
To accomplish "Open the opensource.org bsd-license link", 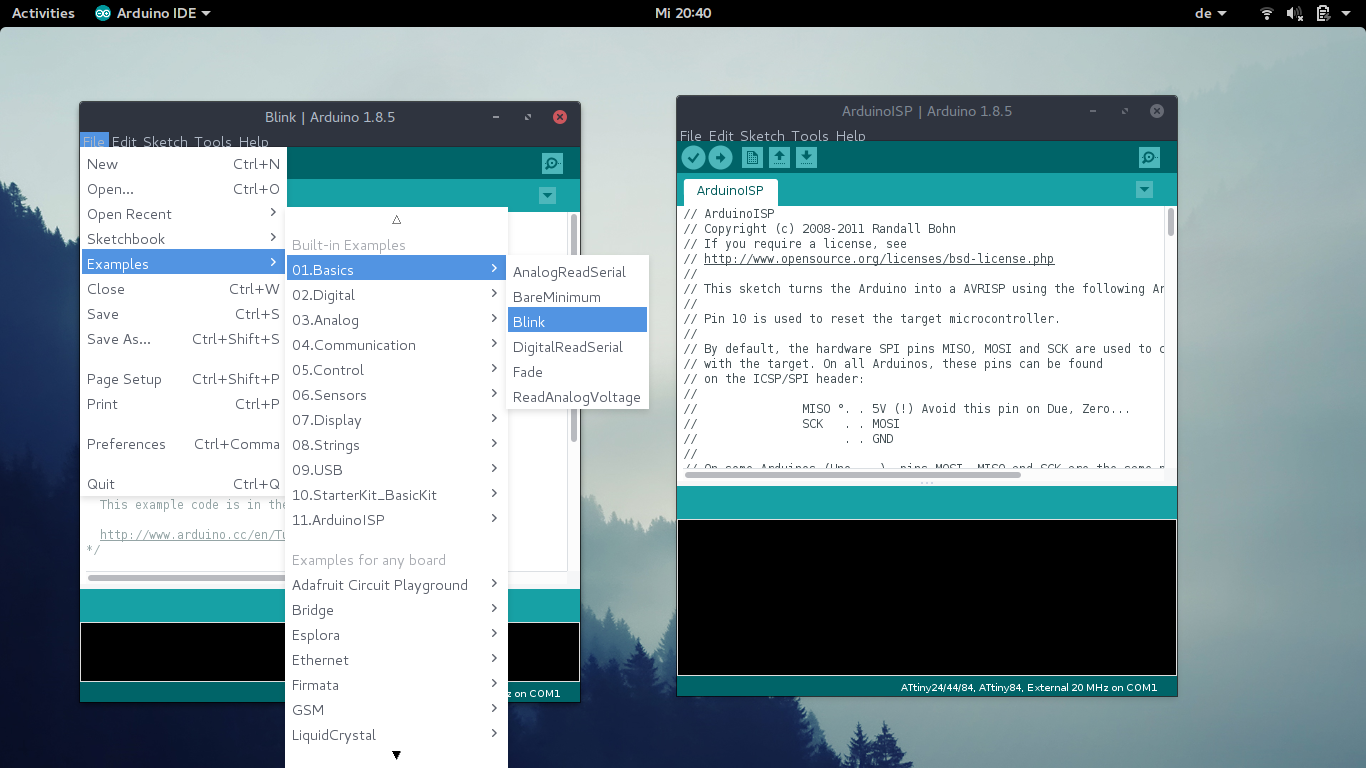I will pyautogui.click(x=879, y=259).
